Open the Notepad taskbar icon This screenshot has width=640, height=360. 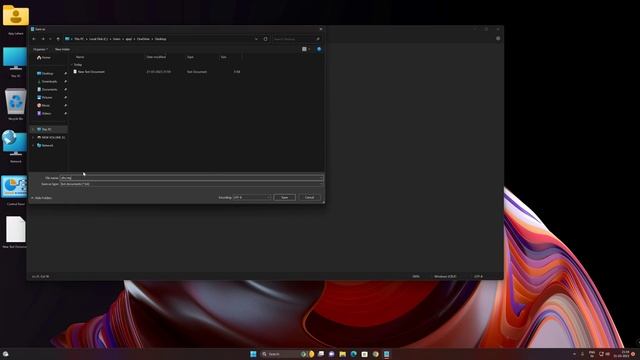(387, 354)
